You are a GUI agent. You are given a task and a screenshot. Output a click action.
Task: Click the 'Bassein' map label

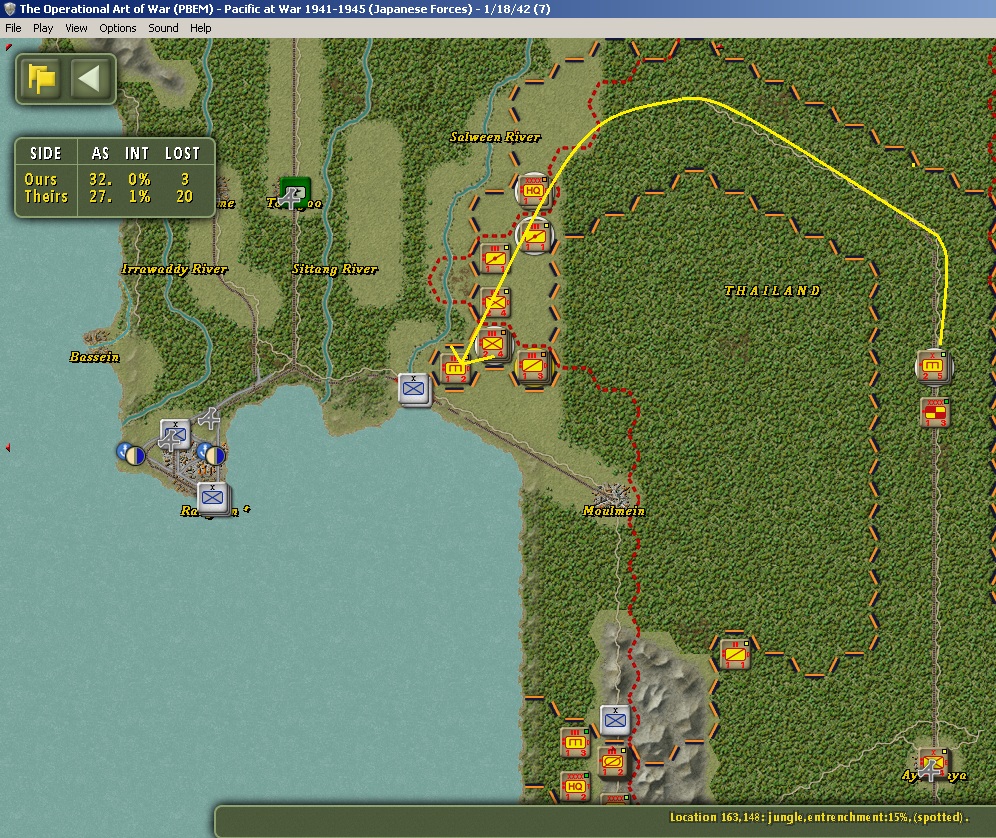(94, 357)
